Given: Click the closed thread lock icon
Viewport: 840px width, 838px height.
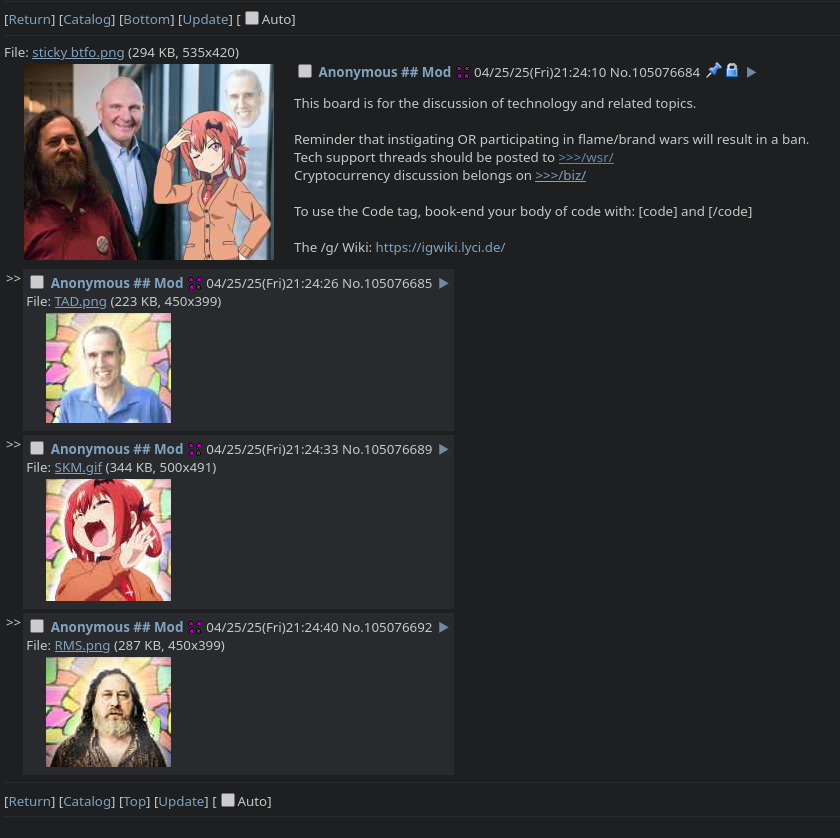Looking at the screenshot, I should 732,70.
